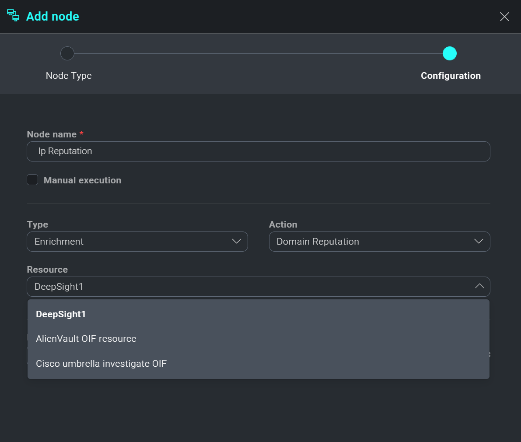Viewport: 521px width, 442px height.
Task: Click the Resource dropdown up chevron
Action: [x=479, y=286]
